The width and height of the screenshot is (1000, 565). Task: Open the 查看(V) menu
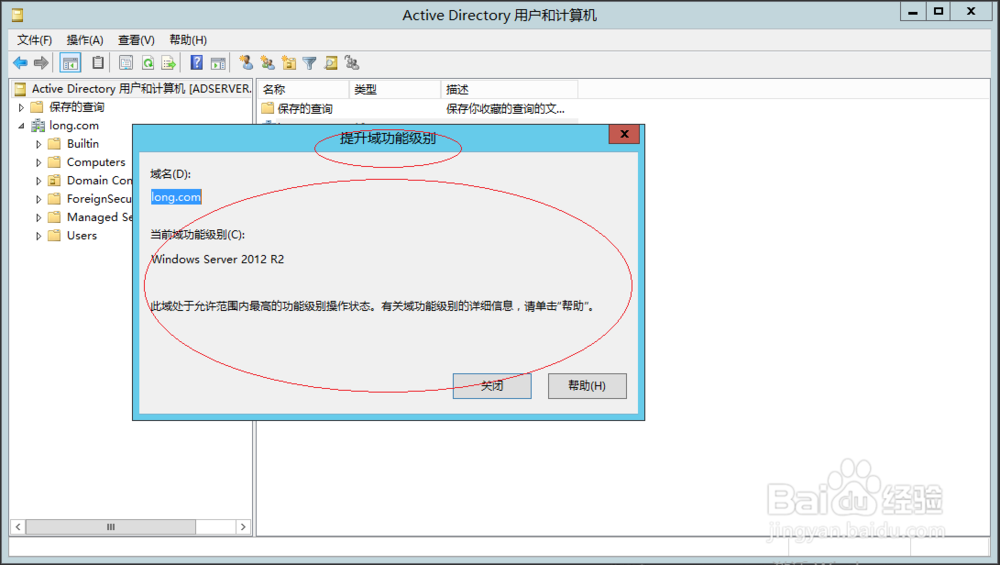136,40
